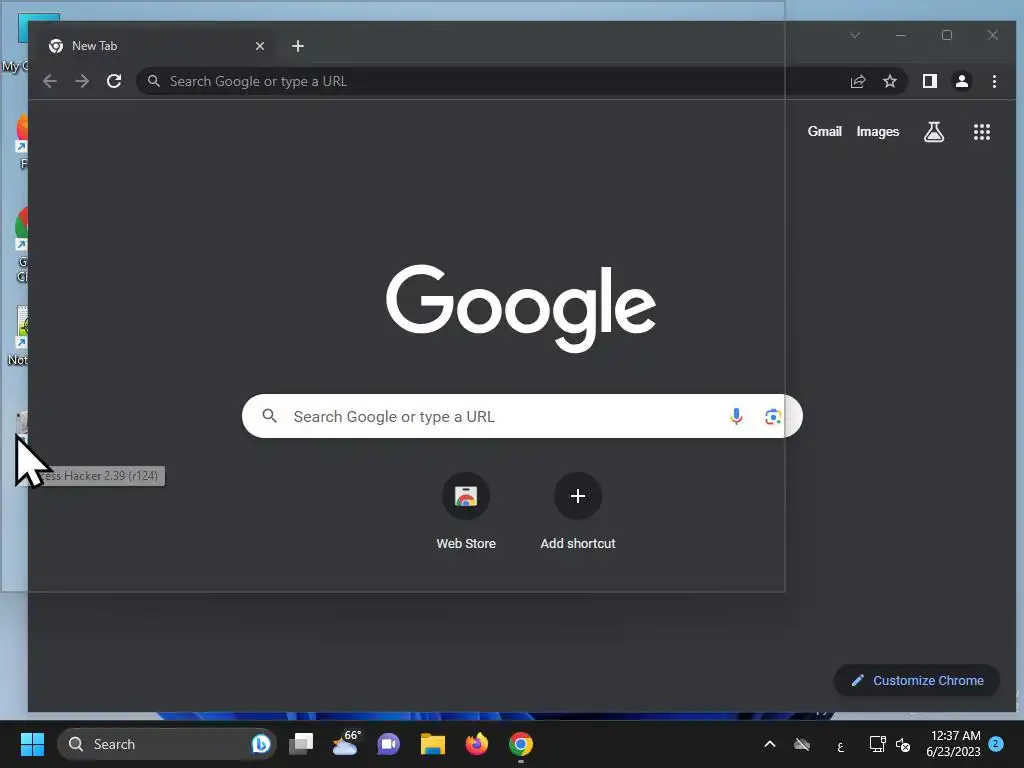Show hidden system tray icons

(770, 744)
